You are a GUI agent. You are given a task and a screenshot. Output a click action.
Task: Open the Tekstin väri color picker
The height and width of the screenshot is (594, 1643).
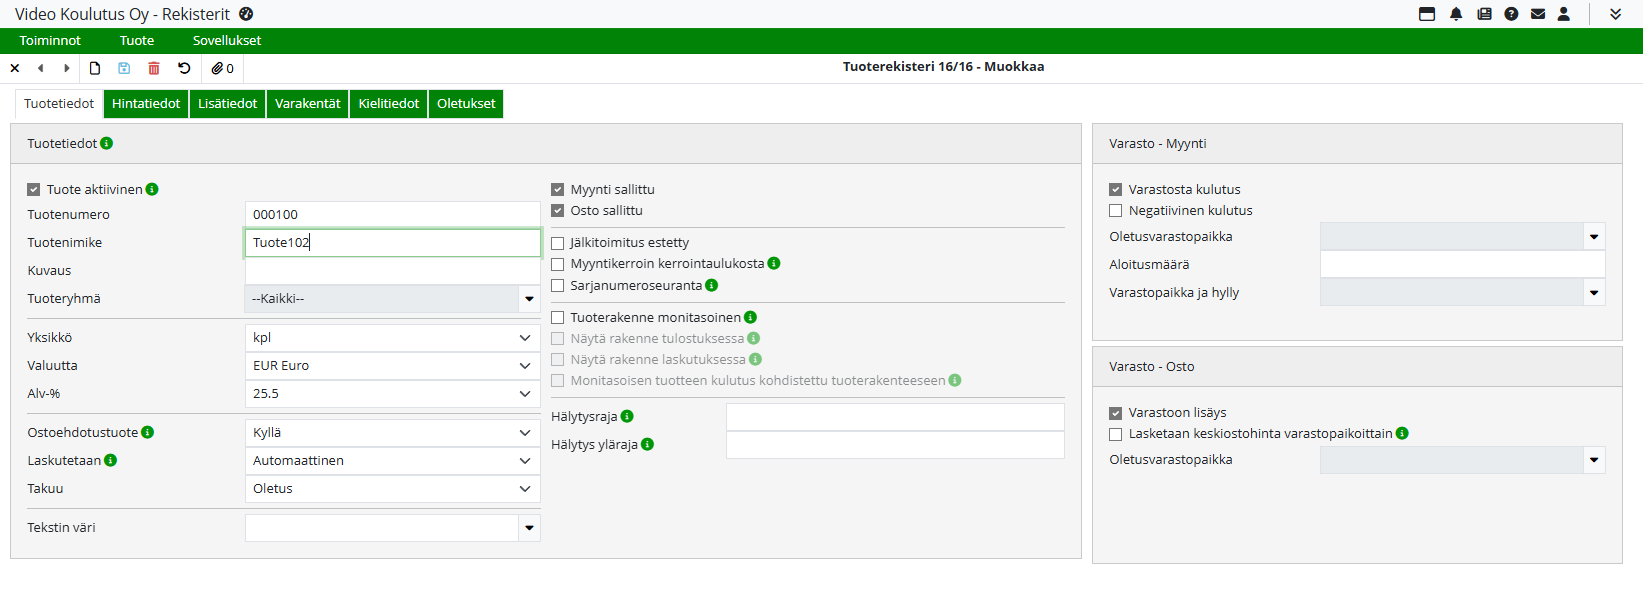pyautogui.click(x=529, y=528)
